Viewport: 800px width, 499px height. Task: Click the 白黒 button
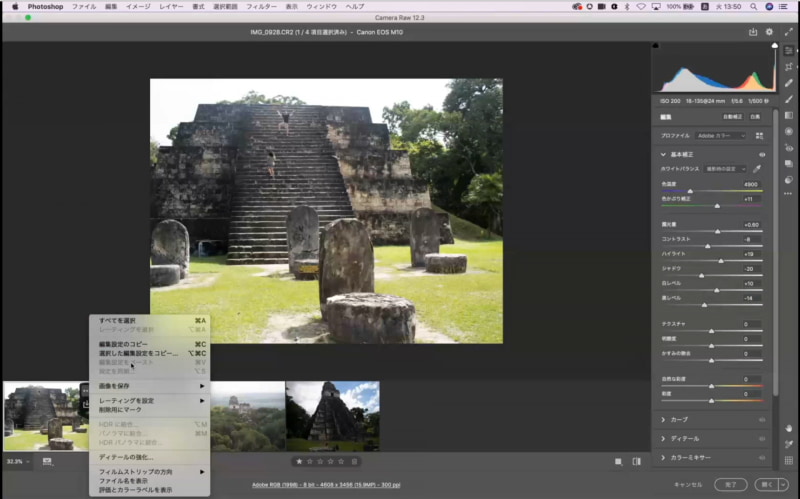click(755, 117)
